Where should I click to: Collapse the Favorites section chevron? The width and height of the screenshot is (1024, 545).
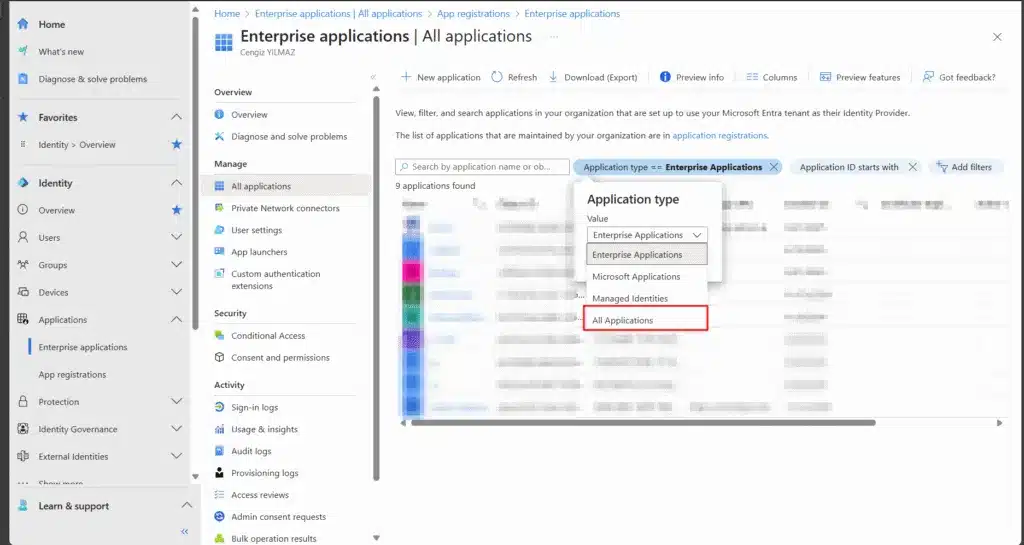coord(176,117)
